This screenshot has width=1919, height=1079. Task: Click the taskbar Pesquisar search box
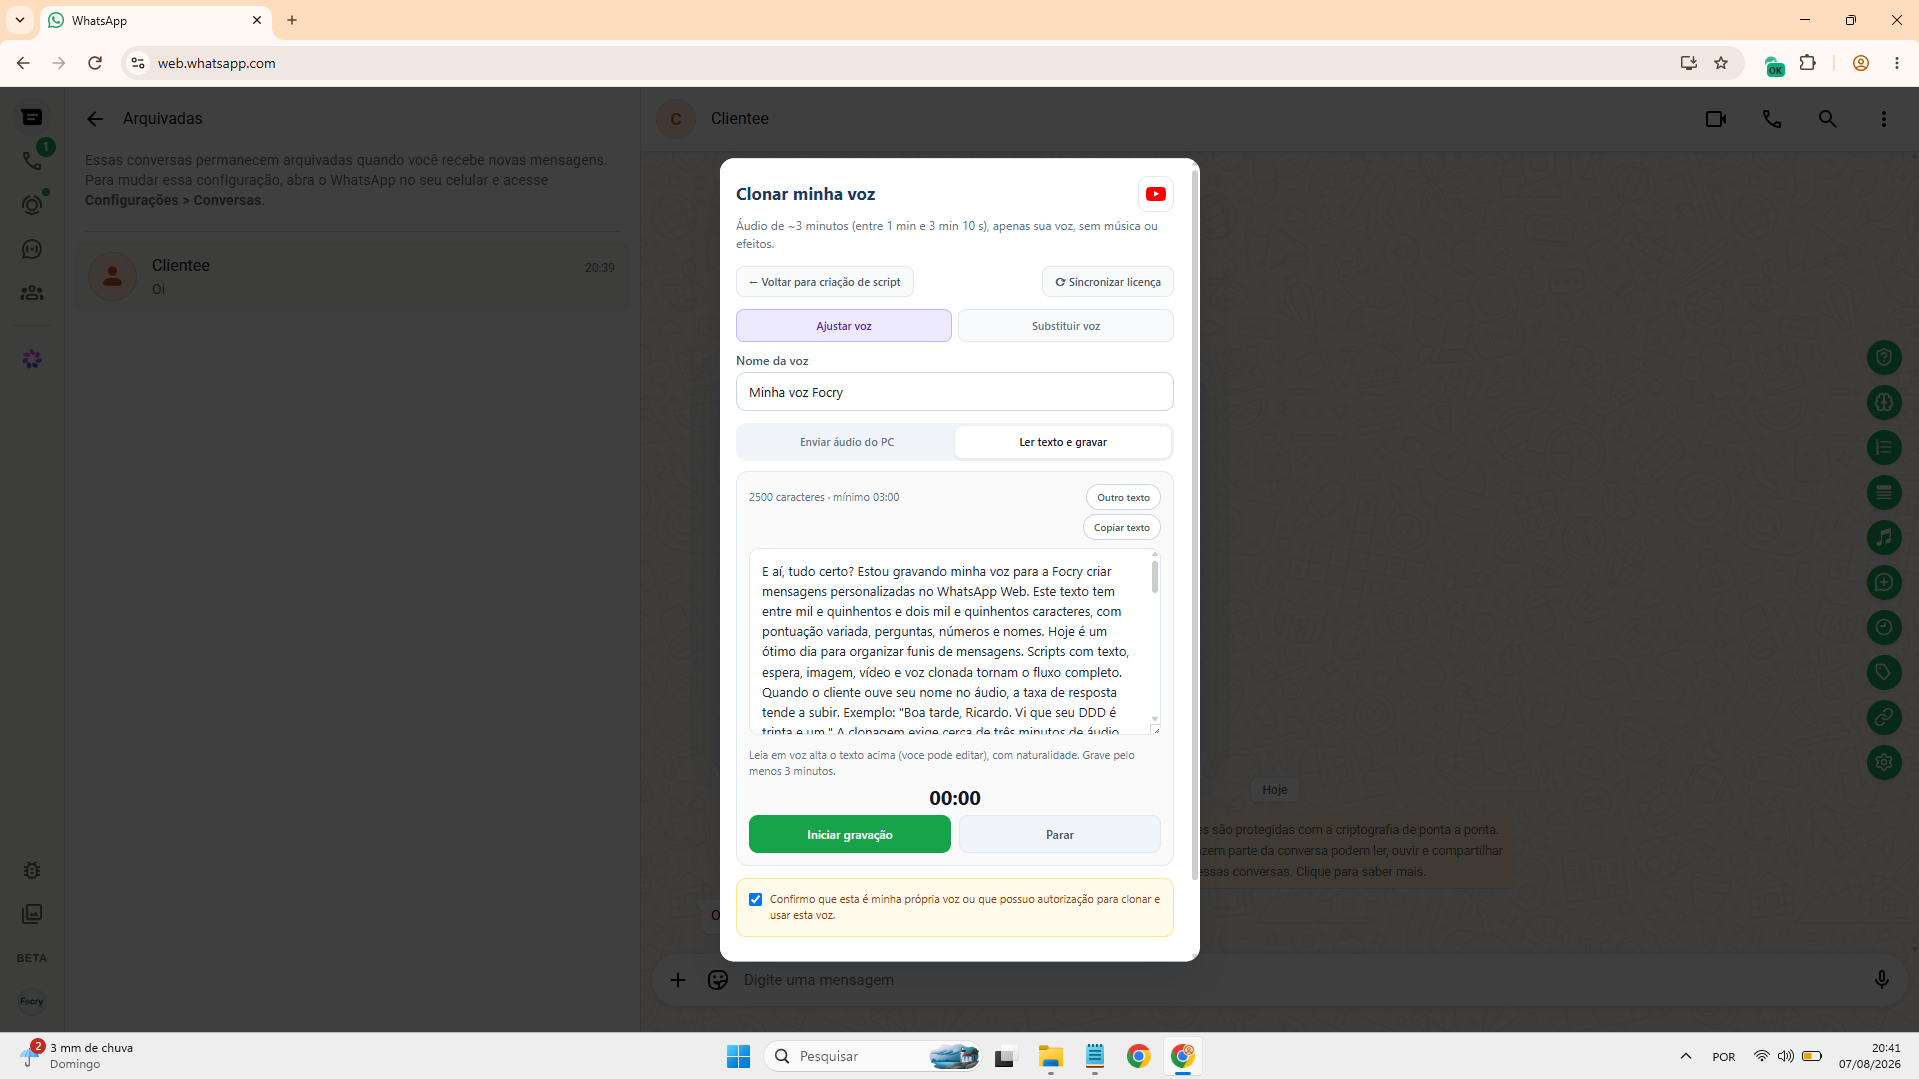pos(873,1056)
